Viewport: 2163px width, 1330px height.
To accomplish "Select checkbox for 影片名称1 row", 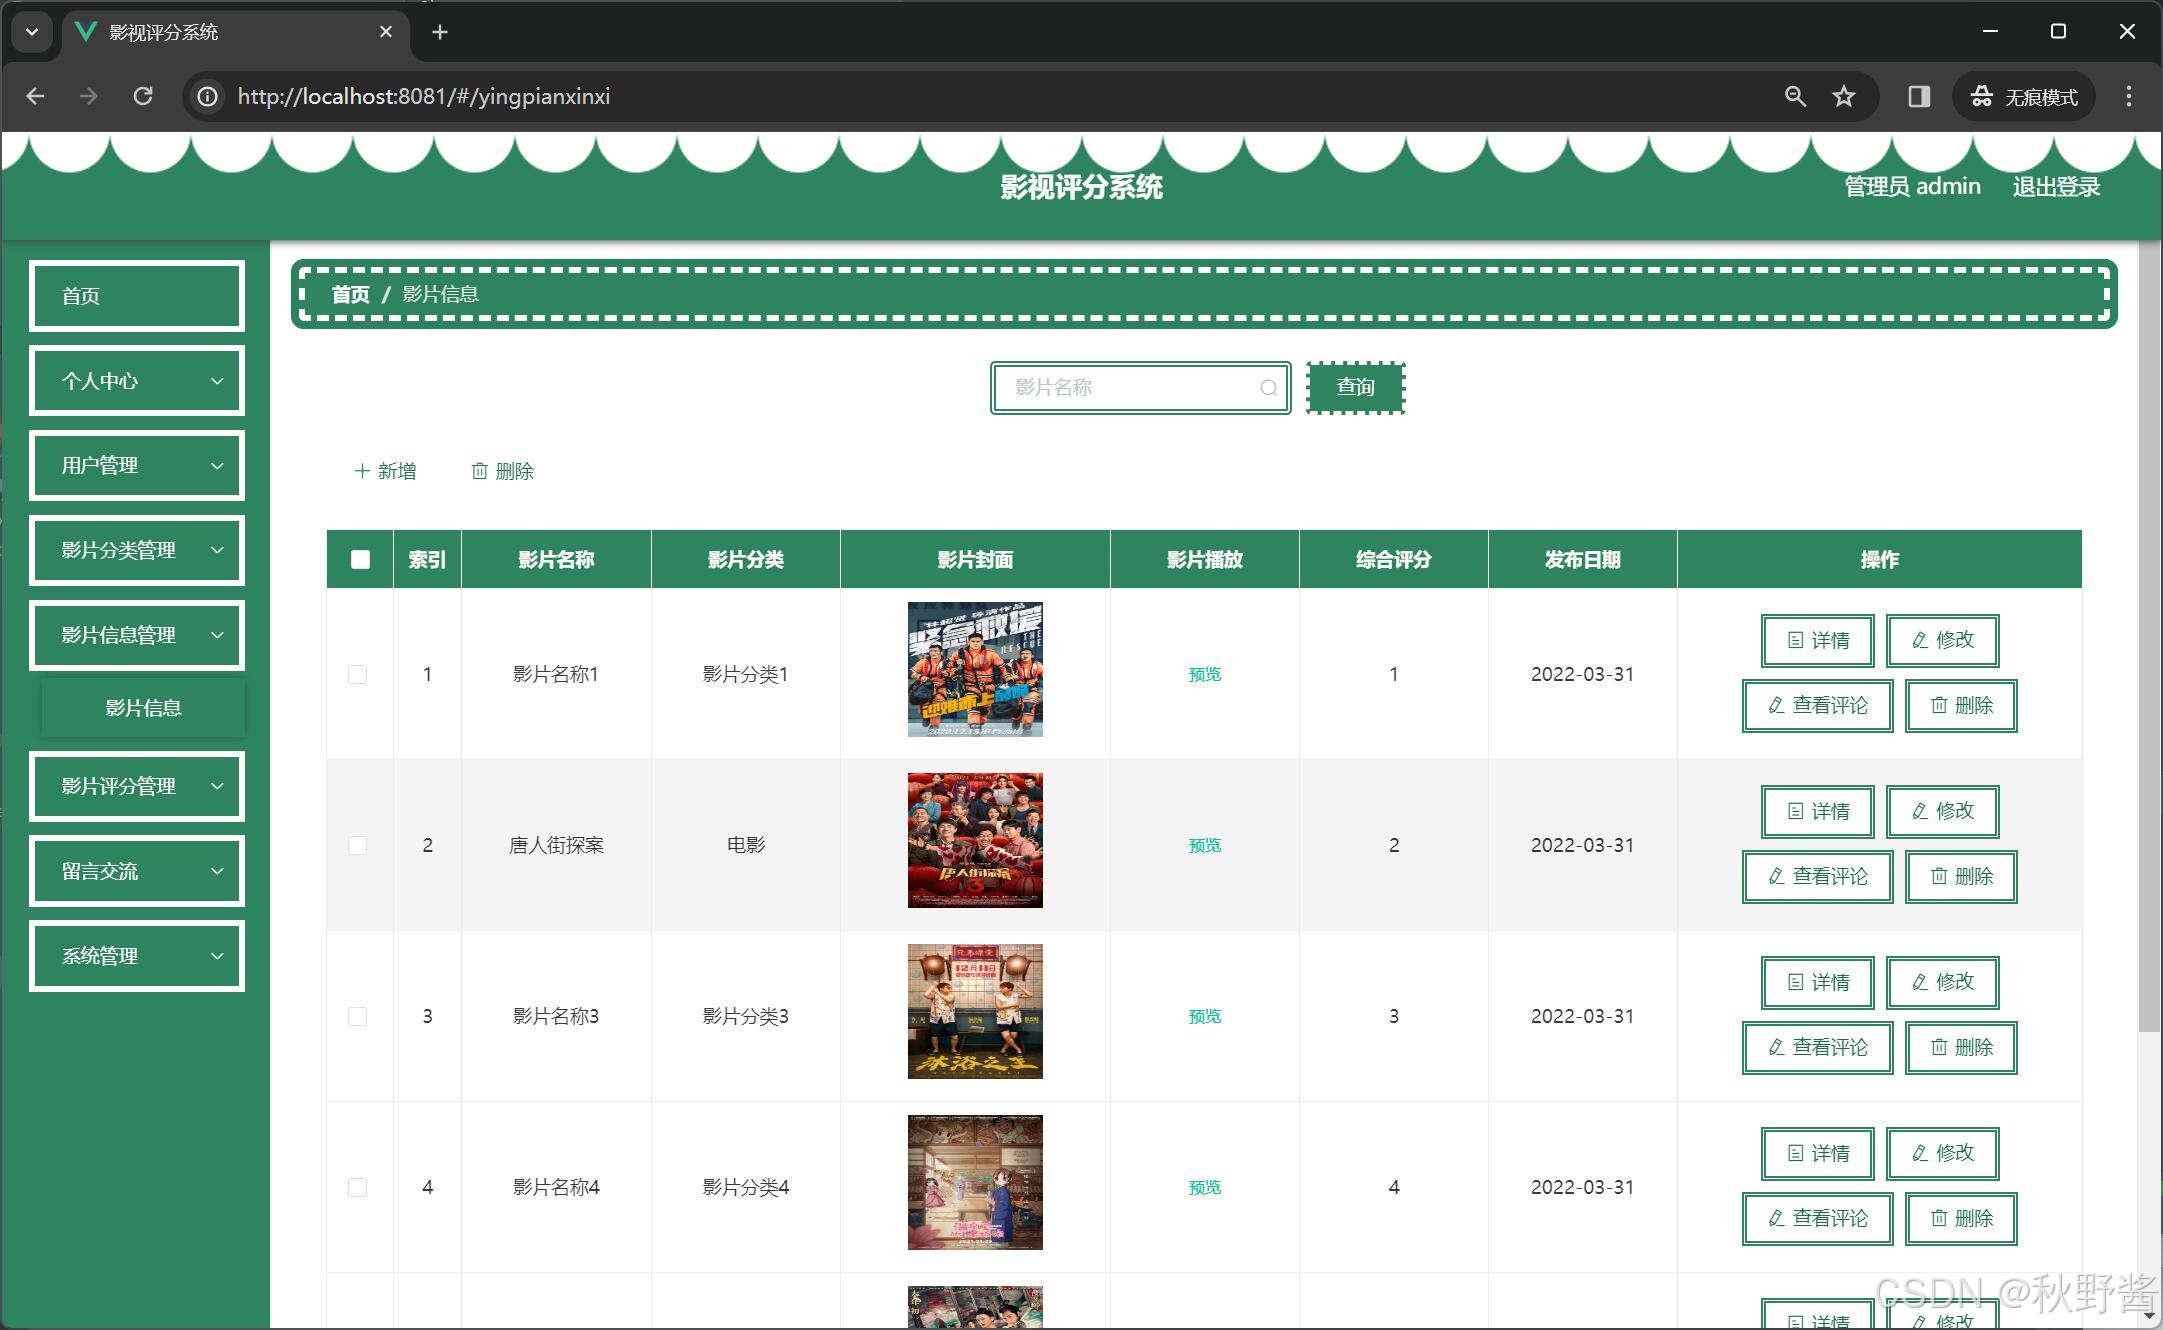I will click(357, 674).
